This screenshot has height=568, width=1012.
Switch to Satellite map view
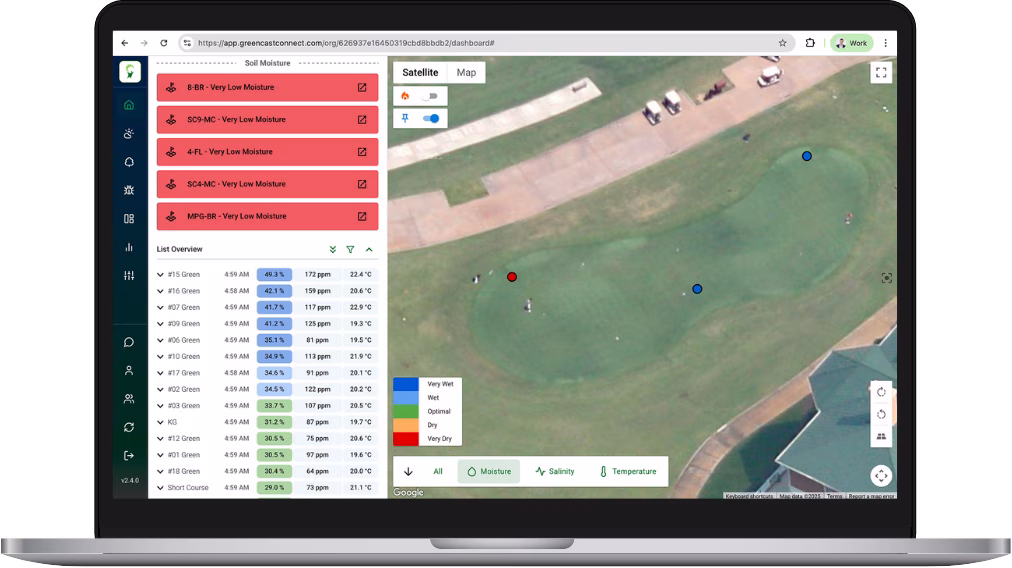(x=420, y=72)
